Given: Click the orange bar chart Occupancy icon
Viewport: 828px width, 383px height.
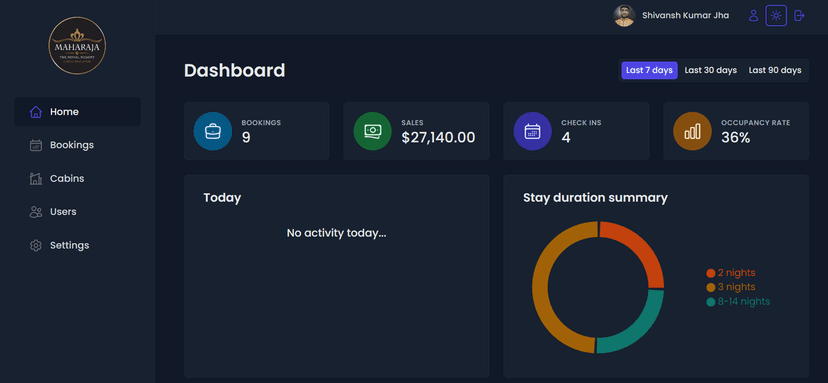Looking at the screenshot, I should 692,131.
